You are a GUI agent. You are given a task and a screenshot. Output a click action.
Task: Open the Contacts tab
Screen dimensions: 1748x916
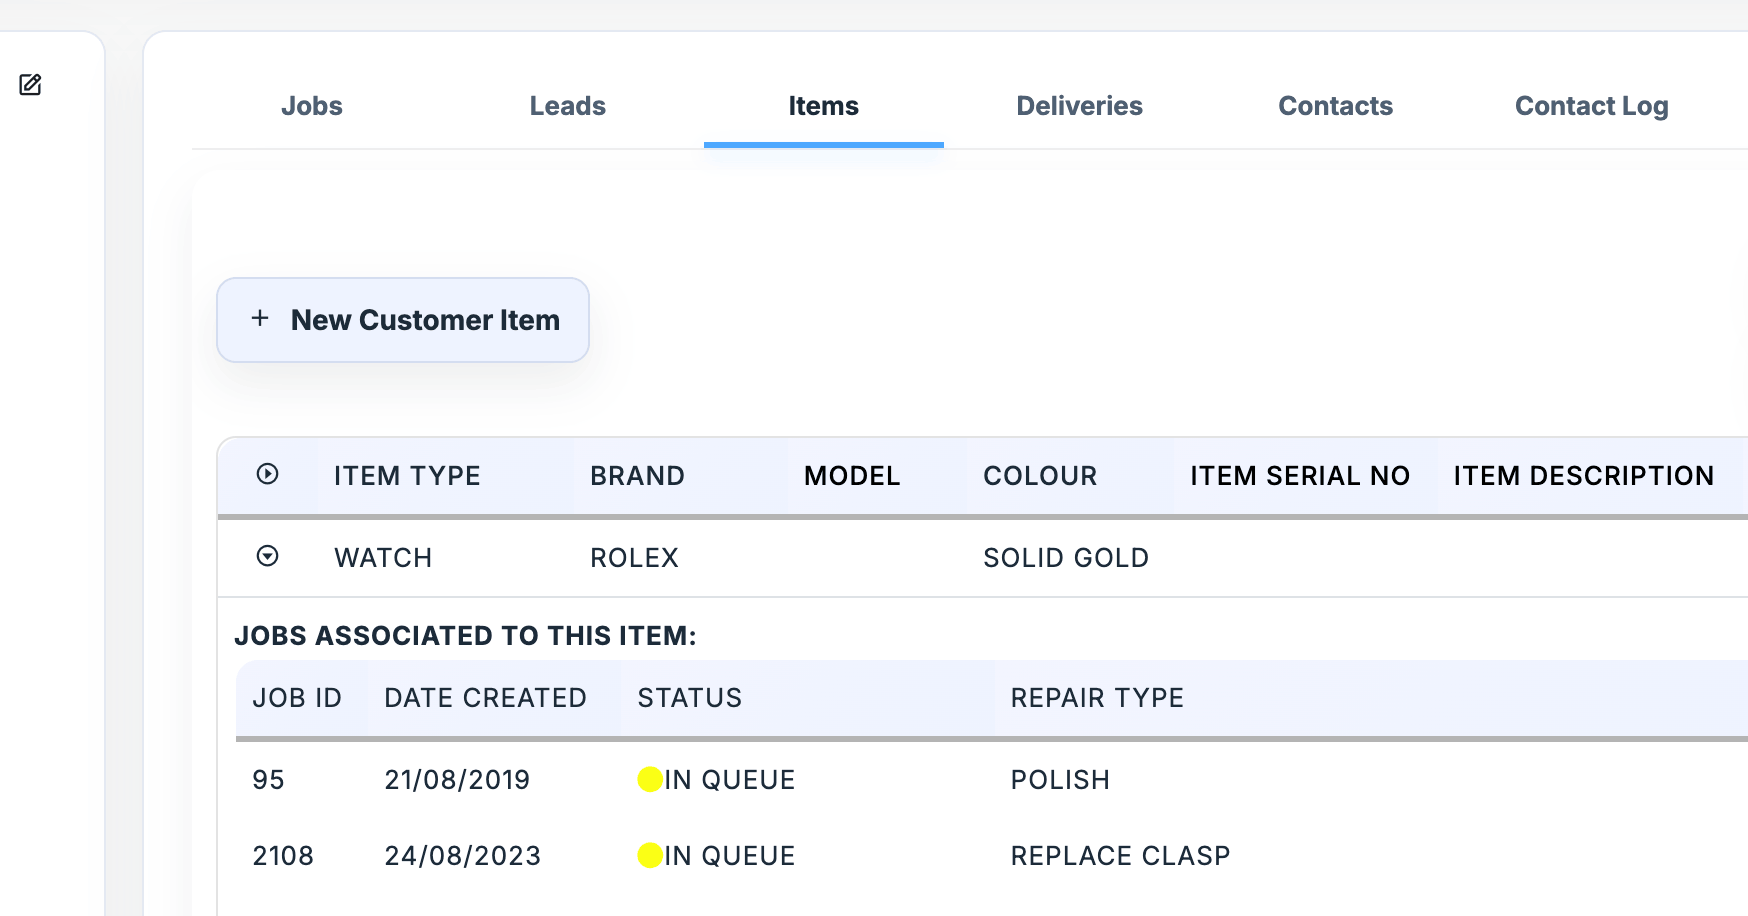1335,106
